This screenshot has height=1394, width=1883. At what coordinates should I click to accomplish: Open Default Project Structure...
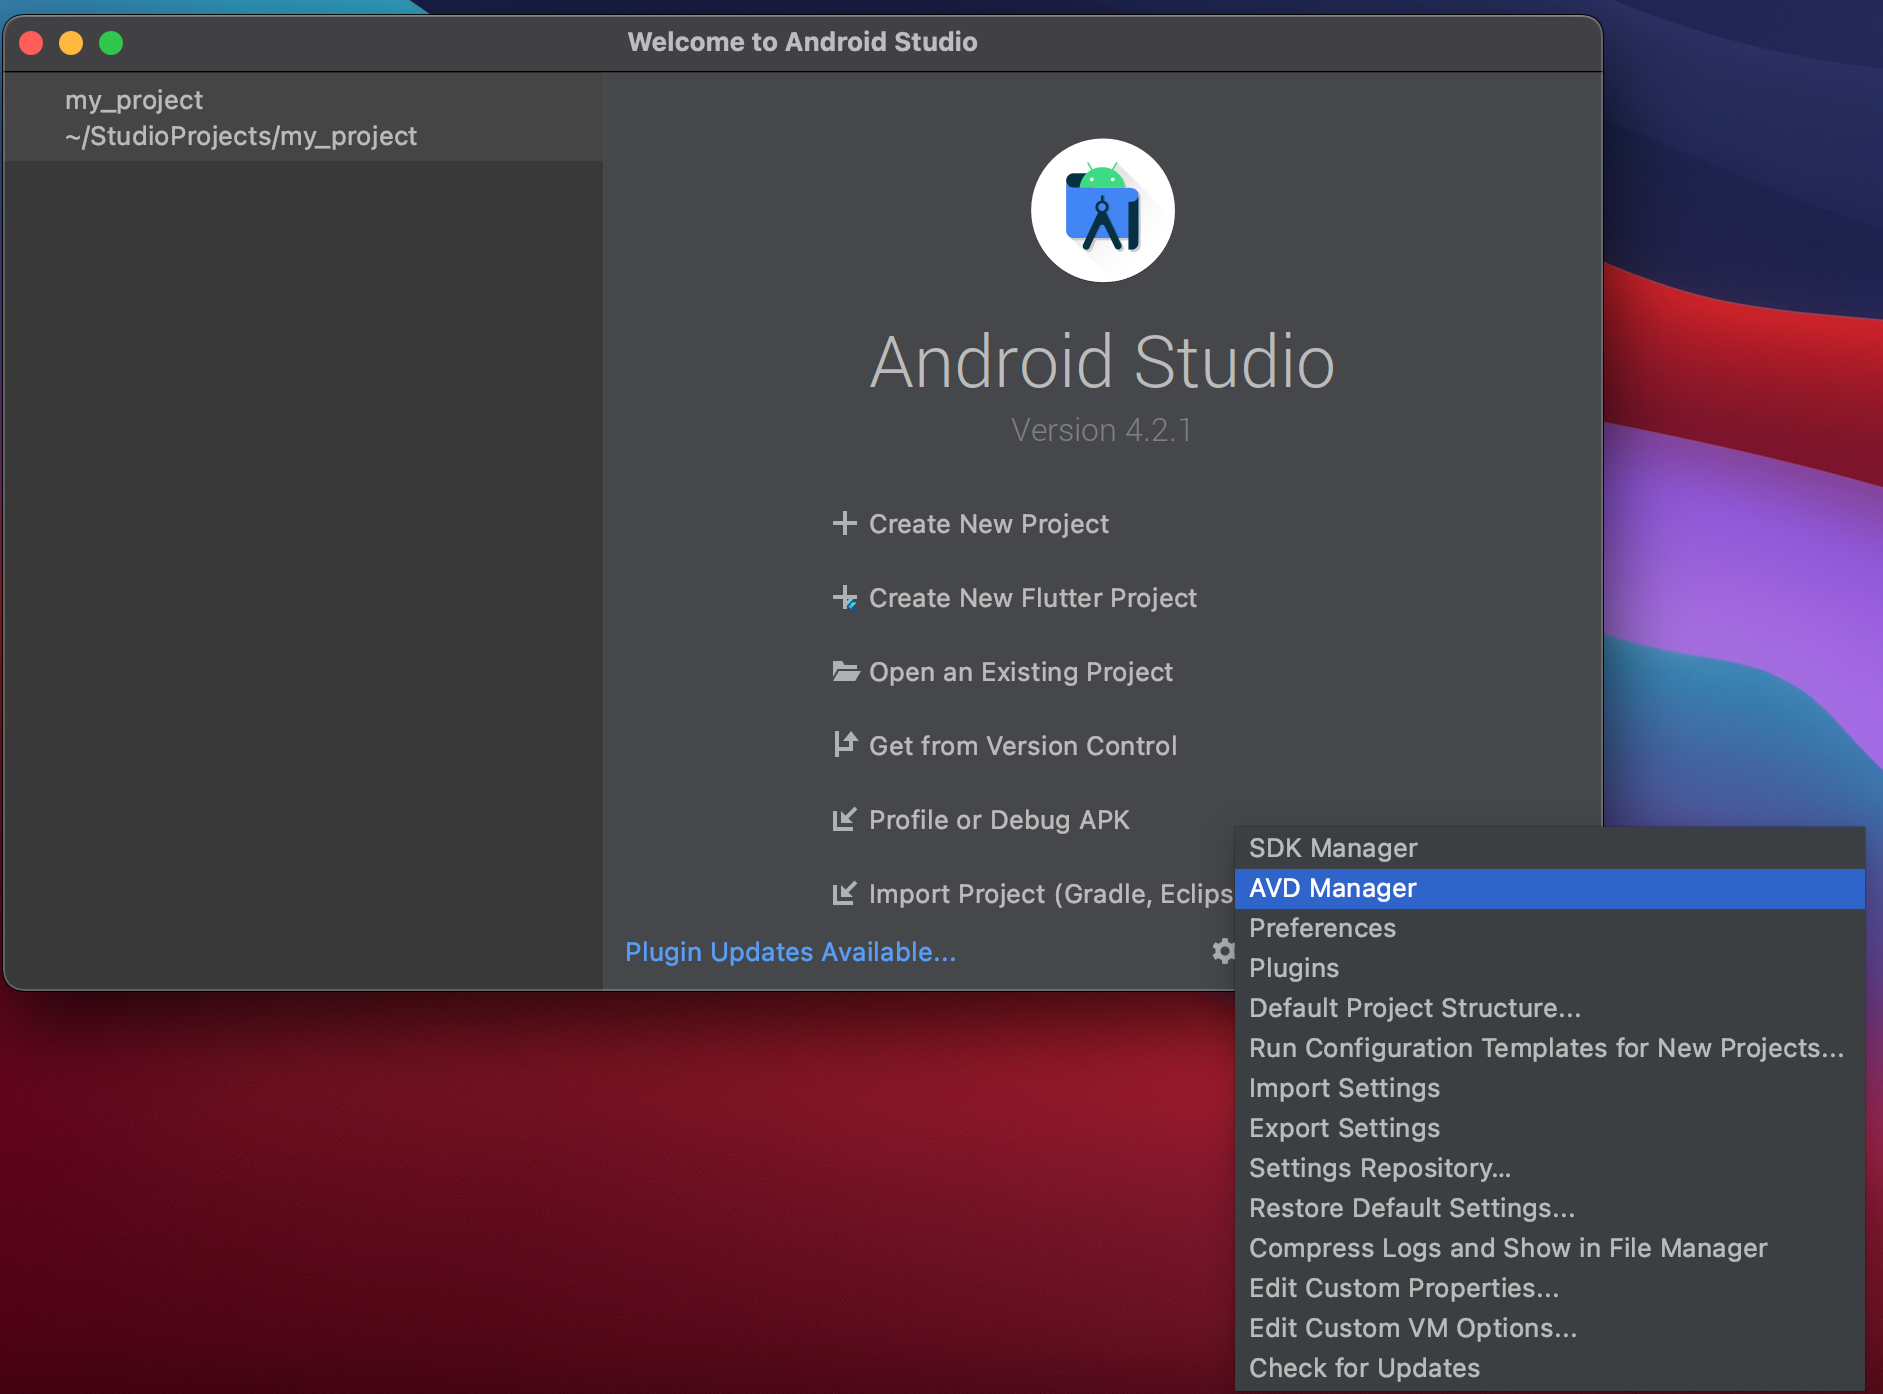pyautogui.click(x=1550, y=1008)
